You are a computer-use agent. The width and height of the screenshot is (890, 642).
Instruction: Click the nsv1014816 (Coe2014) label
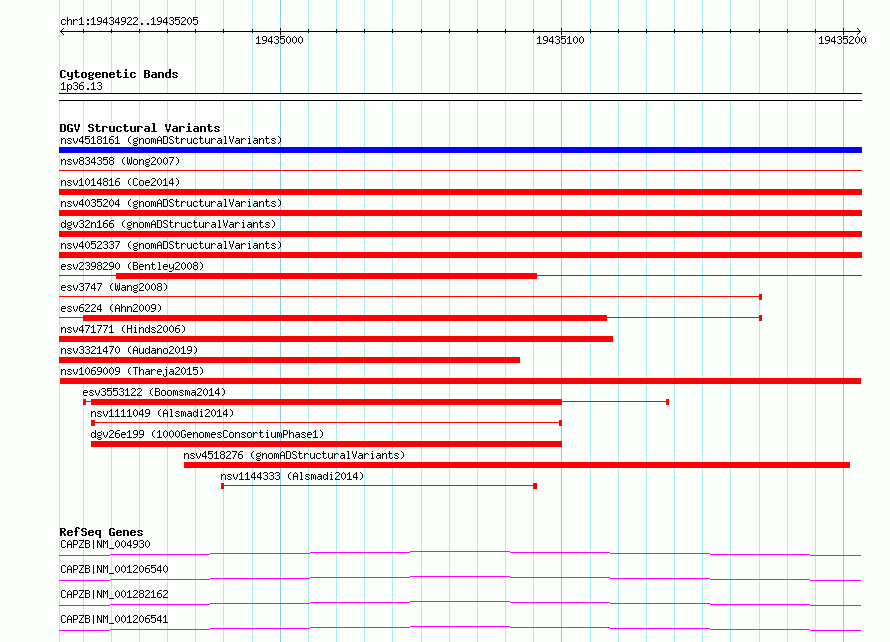coord(120,182)
